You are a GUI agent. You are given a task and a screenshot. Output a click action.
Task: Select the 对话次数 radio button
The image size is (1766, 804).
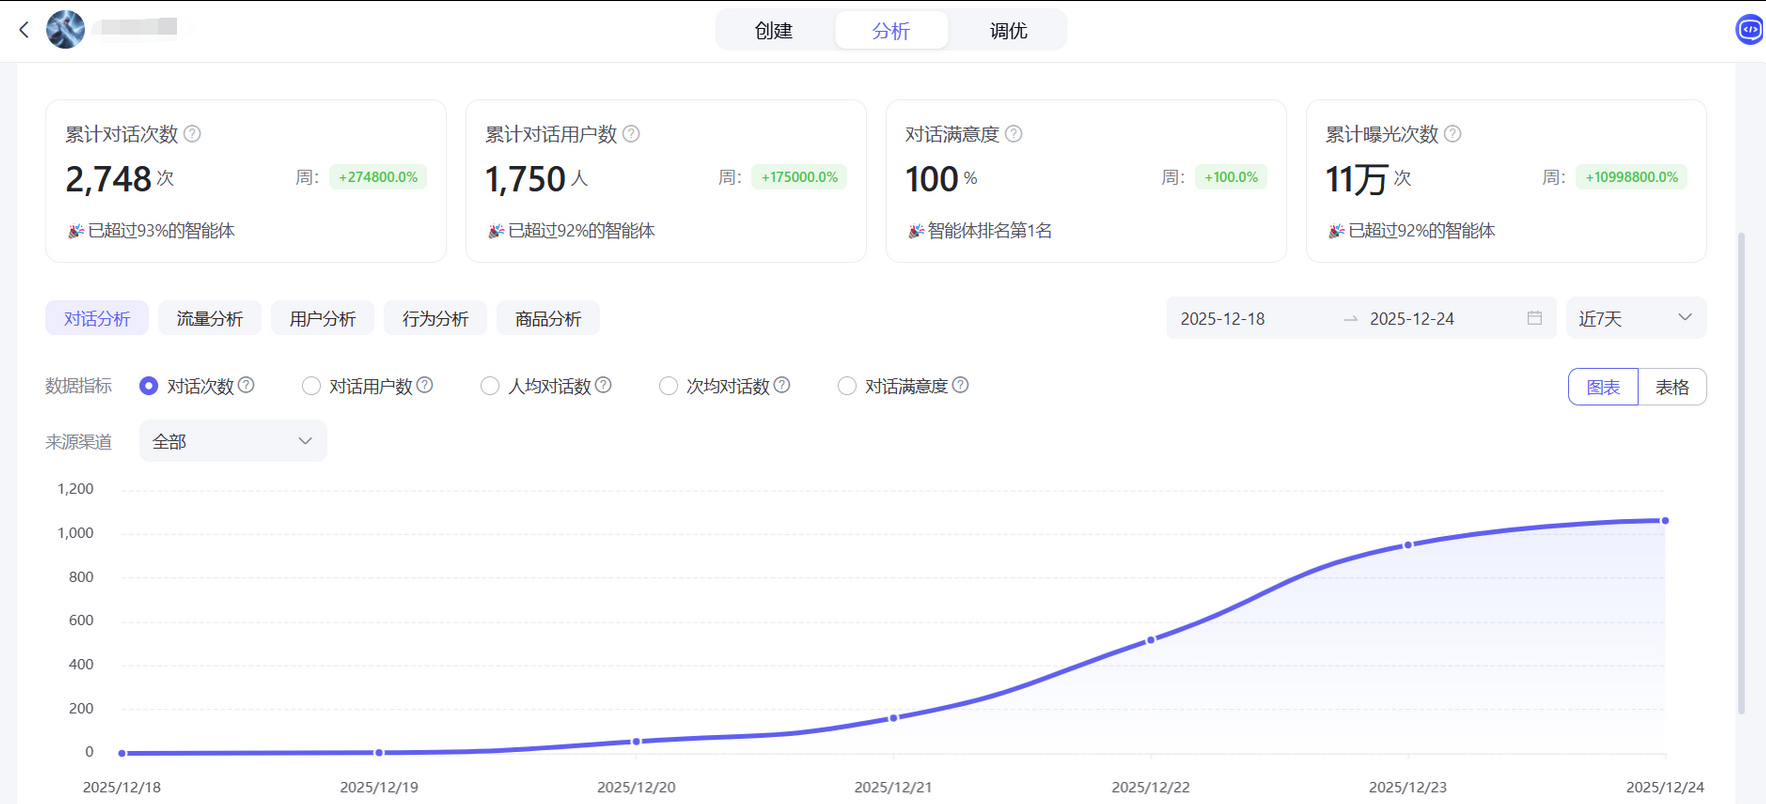pyautogui.click(x=149, y=386)
